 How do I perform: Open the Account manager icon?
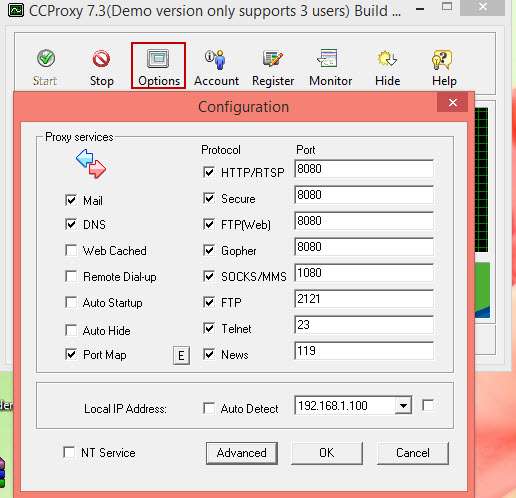tap(216, 67)
